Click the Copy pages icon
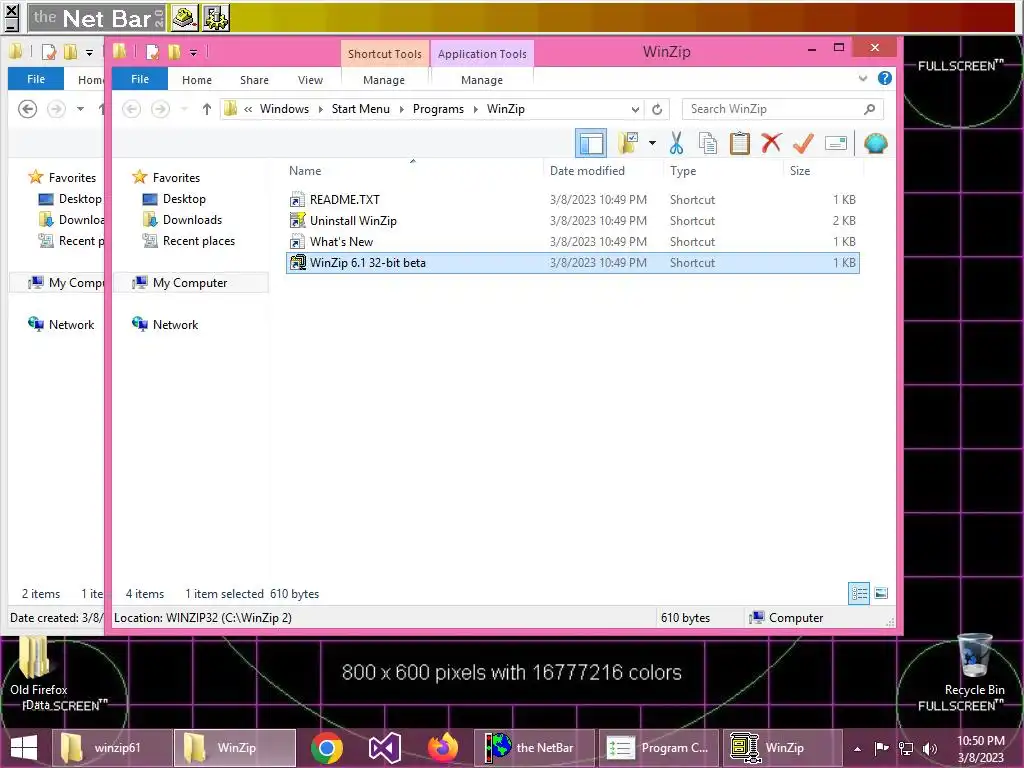Image resolution: width=1024 pixels, height=768 pixels. pyautogui.click(x=708, y=143)
